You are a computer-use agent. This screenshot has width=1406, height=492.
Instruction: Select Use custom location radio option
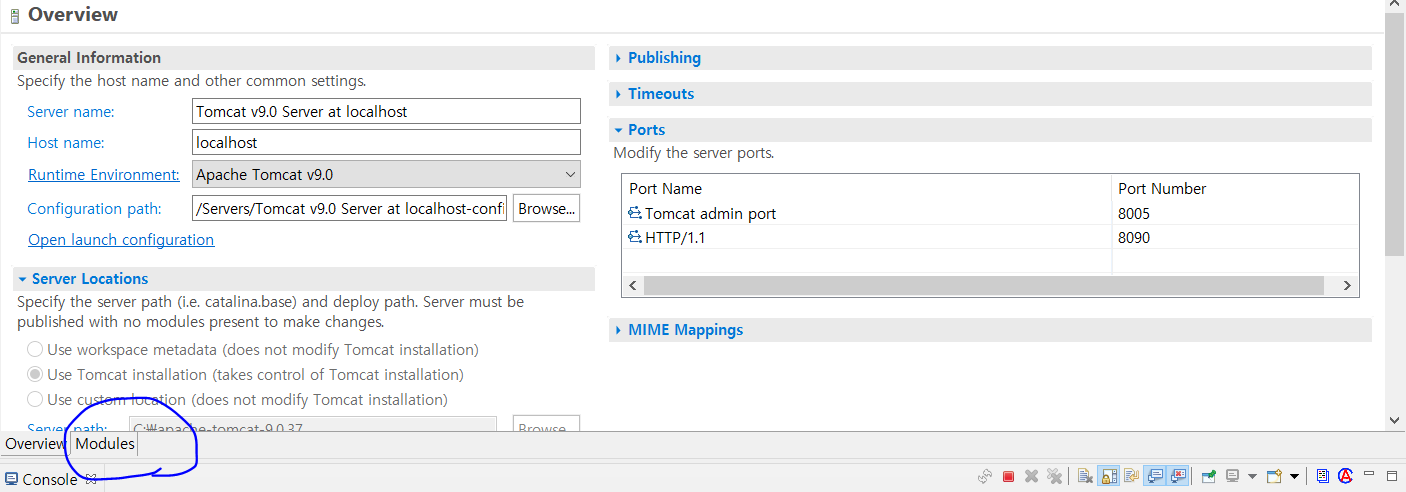point(35,400)
